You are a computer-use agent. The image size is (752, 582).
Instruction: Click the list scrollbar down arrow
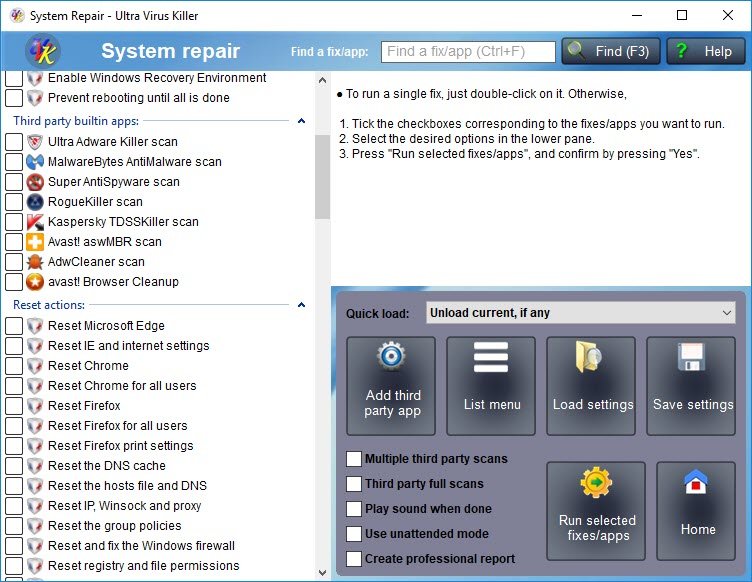(x=322, y=572)
